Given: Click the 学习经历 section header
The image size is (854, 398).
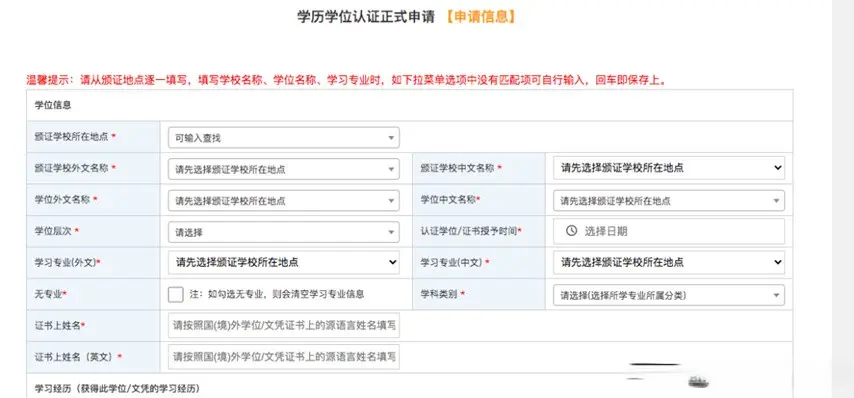Looking at the screenshot, I should coord(117,389).
